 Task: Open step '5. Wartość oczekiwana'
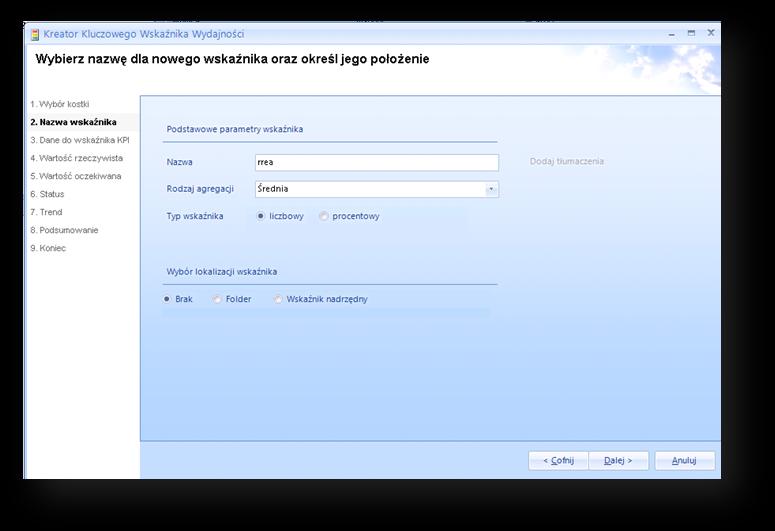click(x=75, y=176)
